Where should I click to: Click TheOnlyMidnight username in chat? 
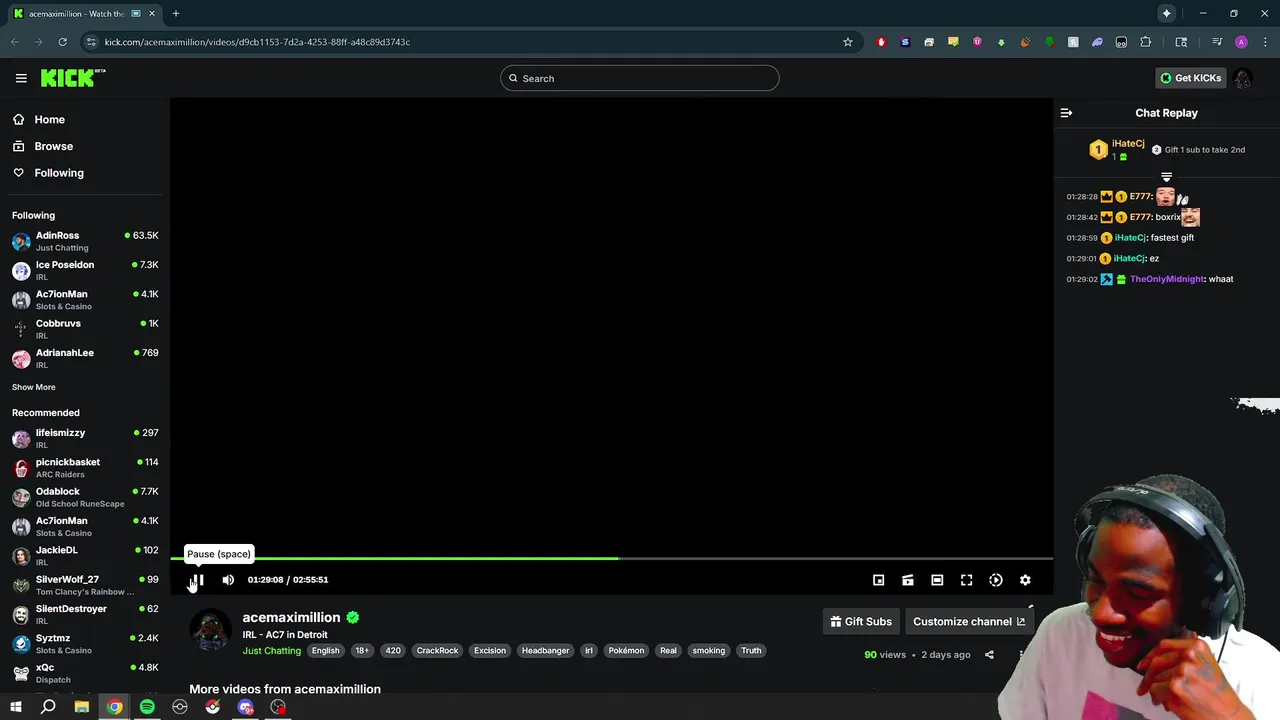click(x=1167, y=279)
